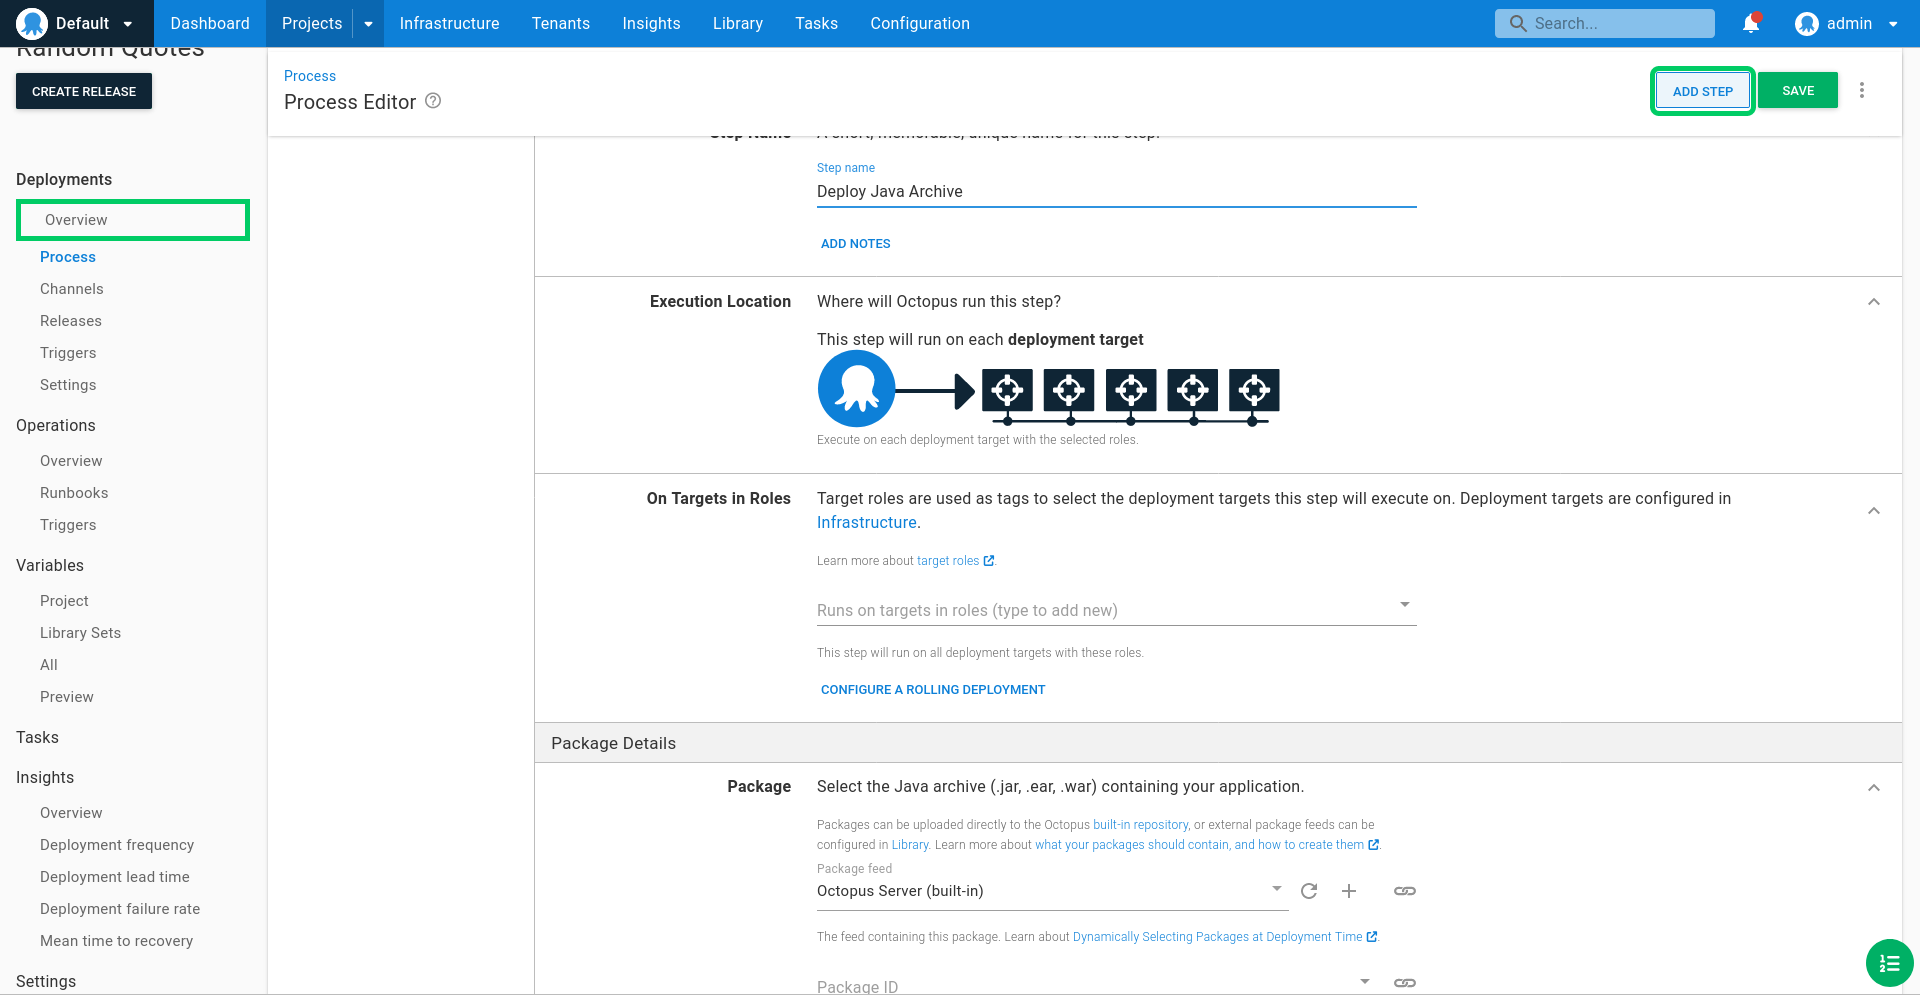Open the Library link in Package description
This screenshot has height=995, width=1920.
910,845
